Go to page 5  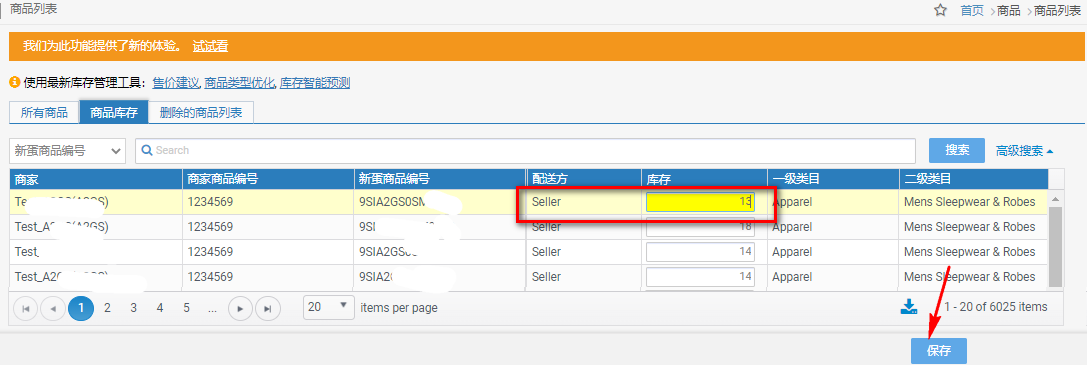tap(186, 308)
